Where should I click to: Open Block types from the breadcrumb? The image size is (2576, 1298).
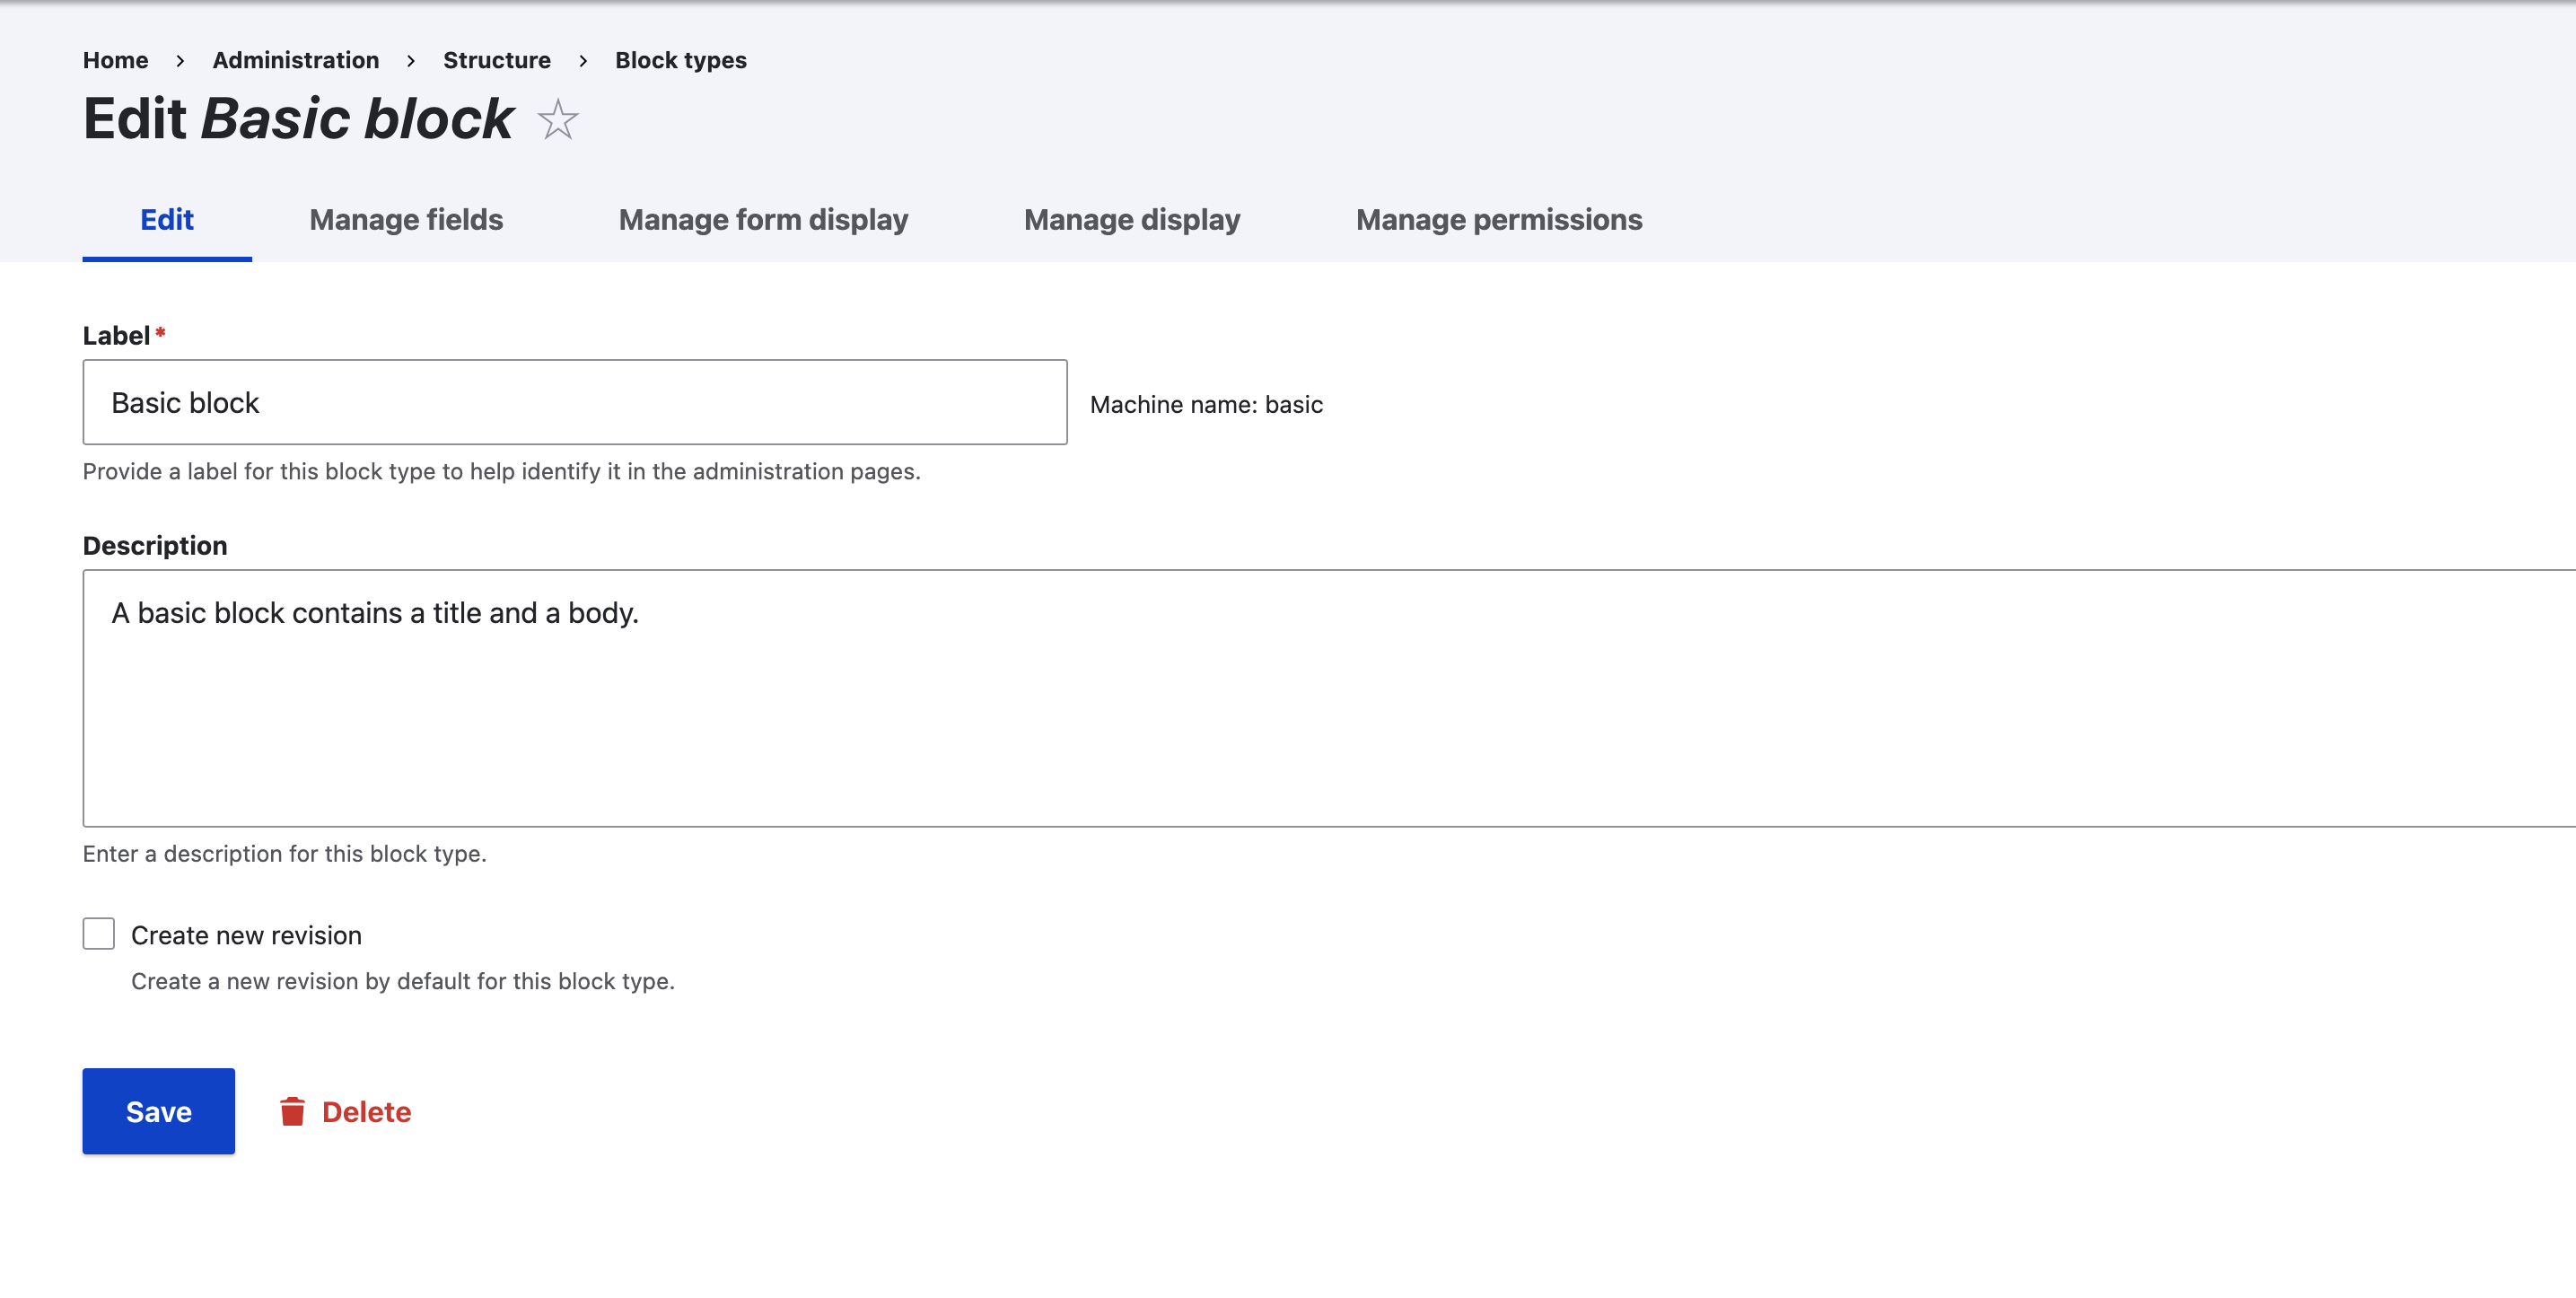coord(680,60)
